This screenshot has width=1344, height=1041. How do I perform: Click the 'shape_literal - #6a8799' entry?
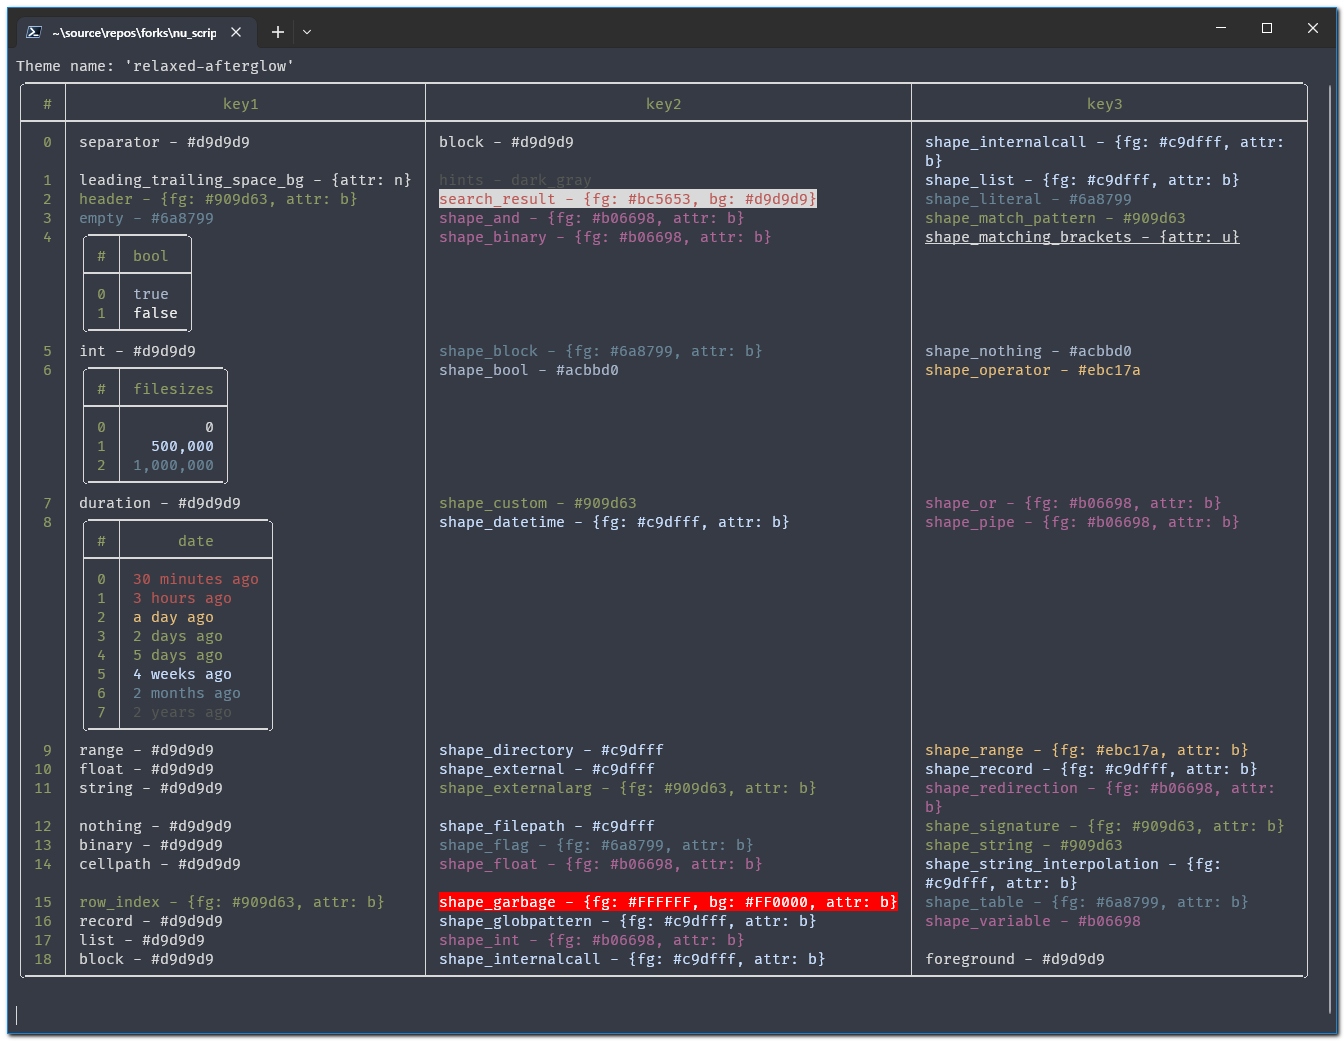1029,199
